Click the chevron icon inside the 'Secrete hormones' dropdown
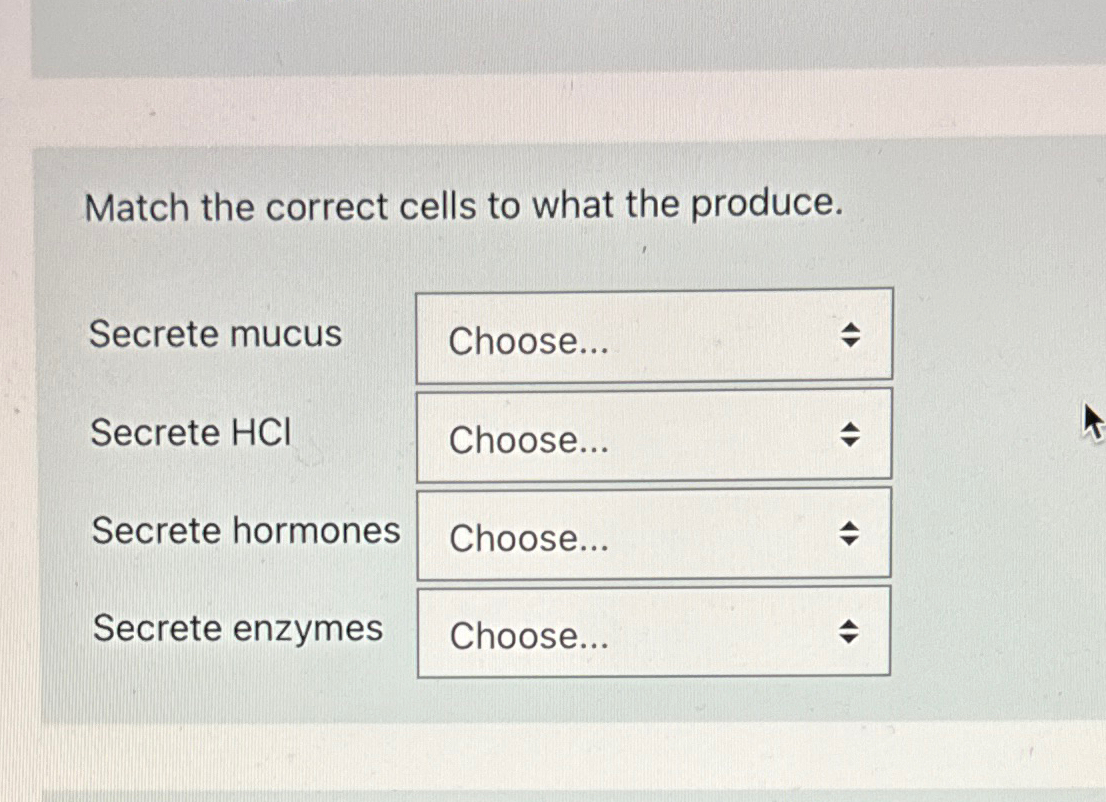Screen dimensions: 1106x802 pos(849,533)
